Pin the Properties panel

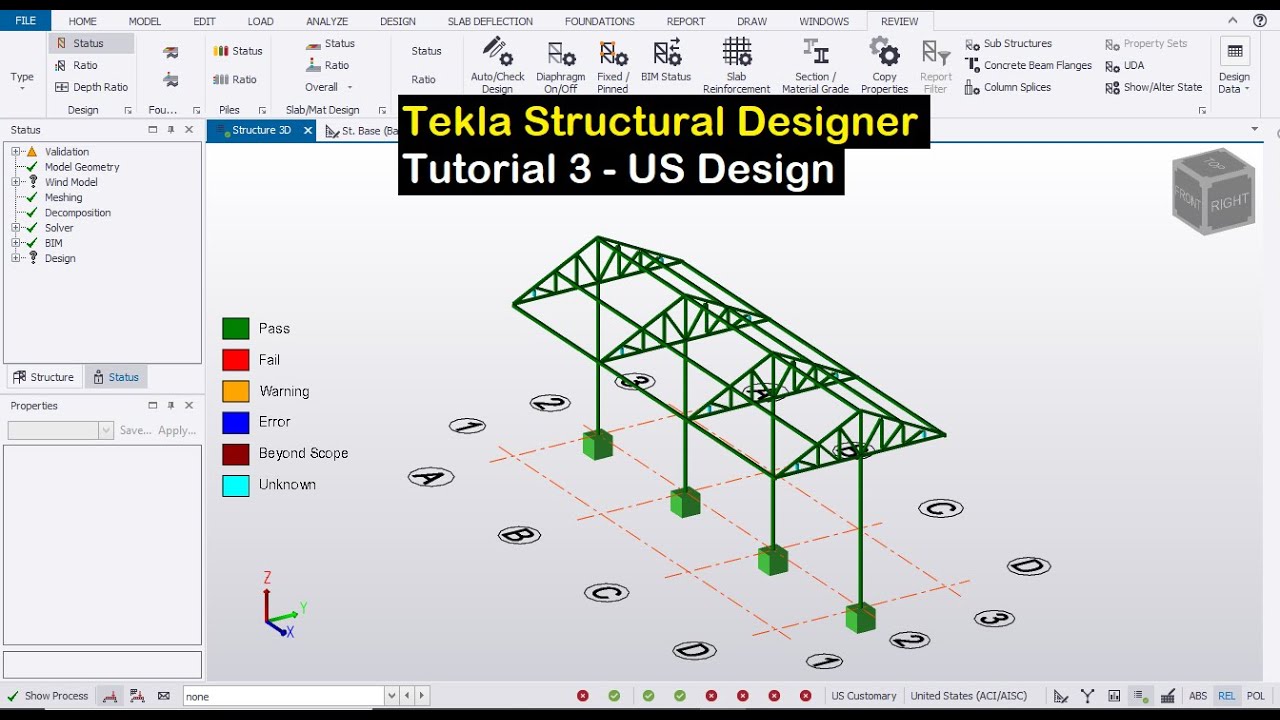[171, 406]
